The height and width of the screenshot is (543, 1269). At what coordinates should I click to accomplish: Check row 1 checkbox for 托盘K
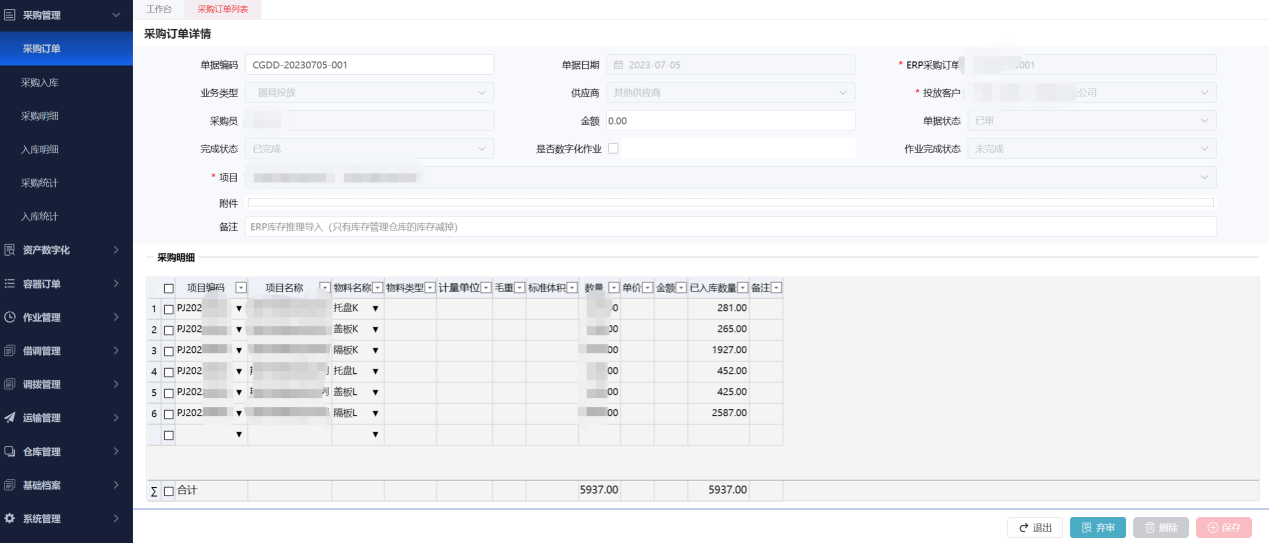[168, 309]
